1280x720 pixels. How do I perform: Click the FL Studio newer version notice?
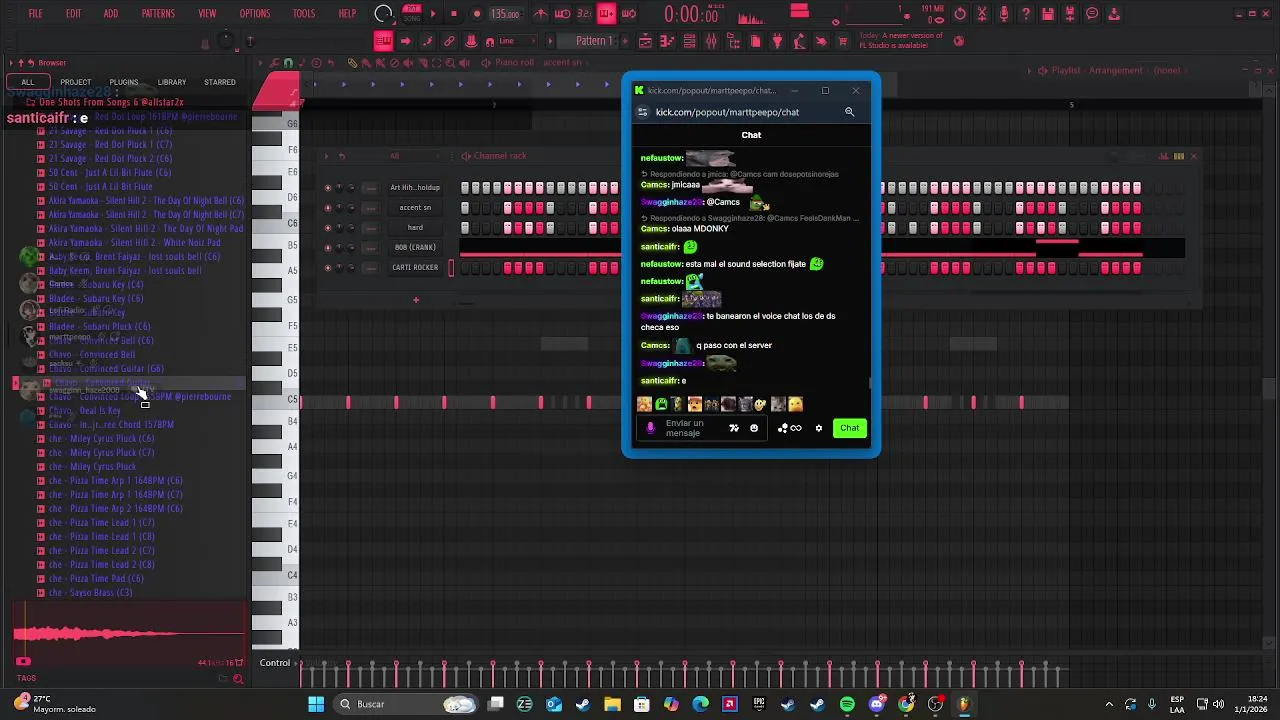pyautogui.click(x=901, y=40)
